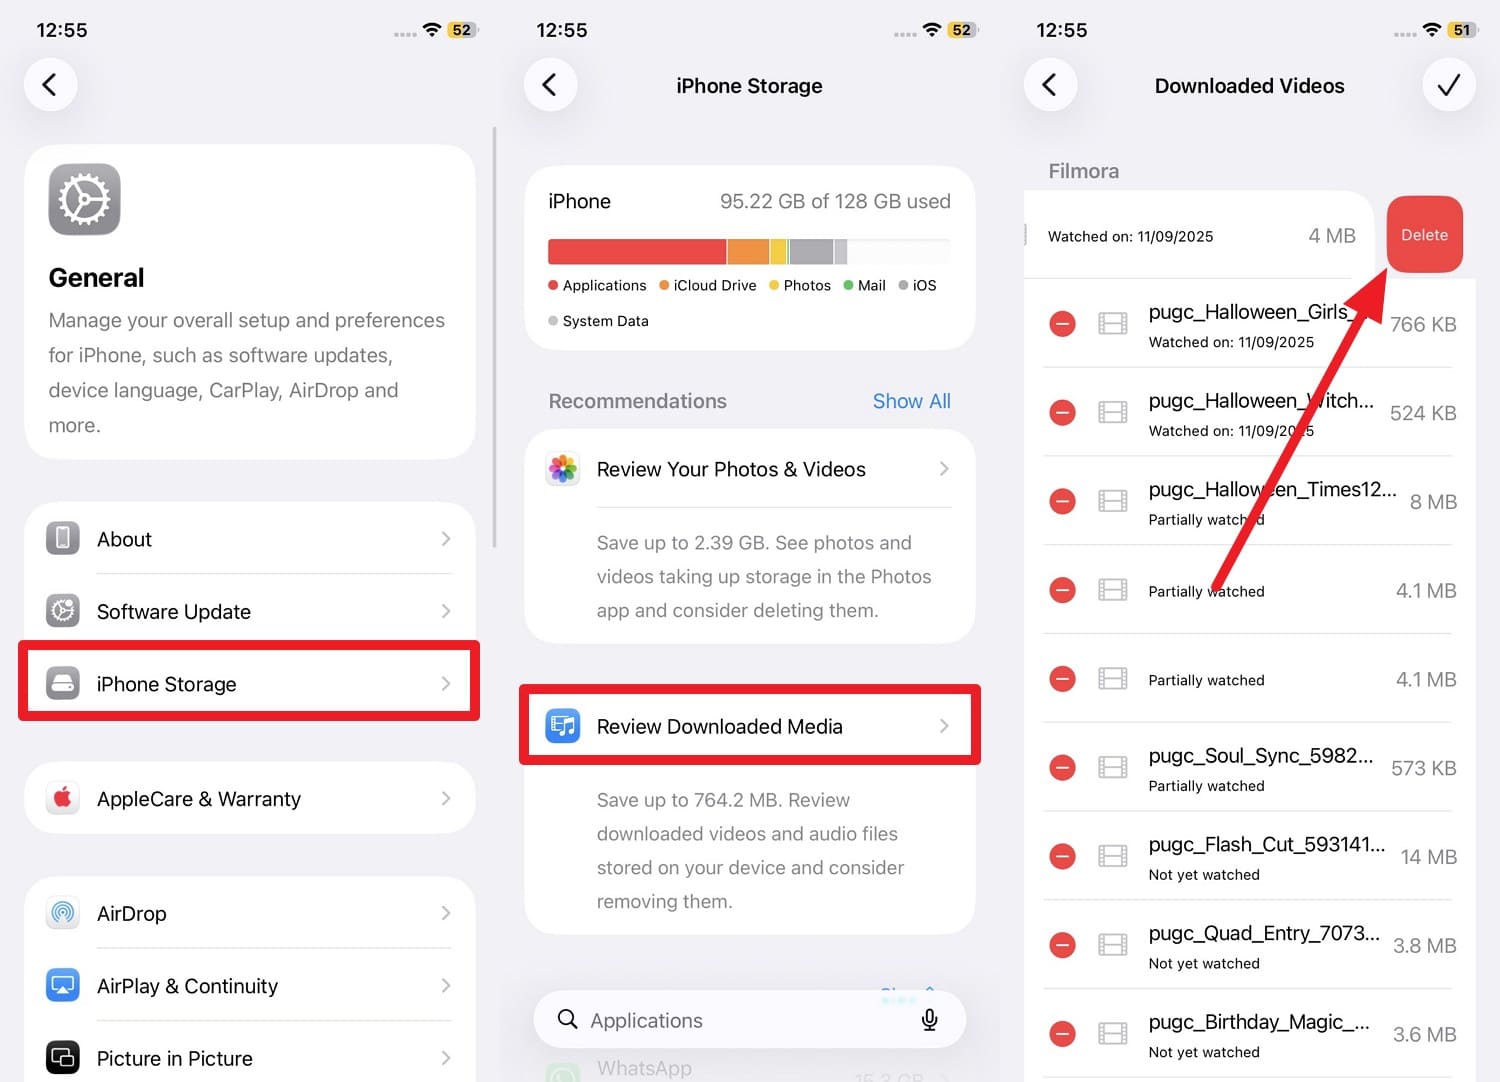This screenshot has width=1500, height=1082.
Task: Tap the AirPlay & Continuity icon
Action: (x=63, y=985)
